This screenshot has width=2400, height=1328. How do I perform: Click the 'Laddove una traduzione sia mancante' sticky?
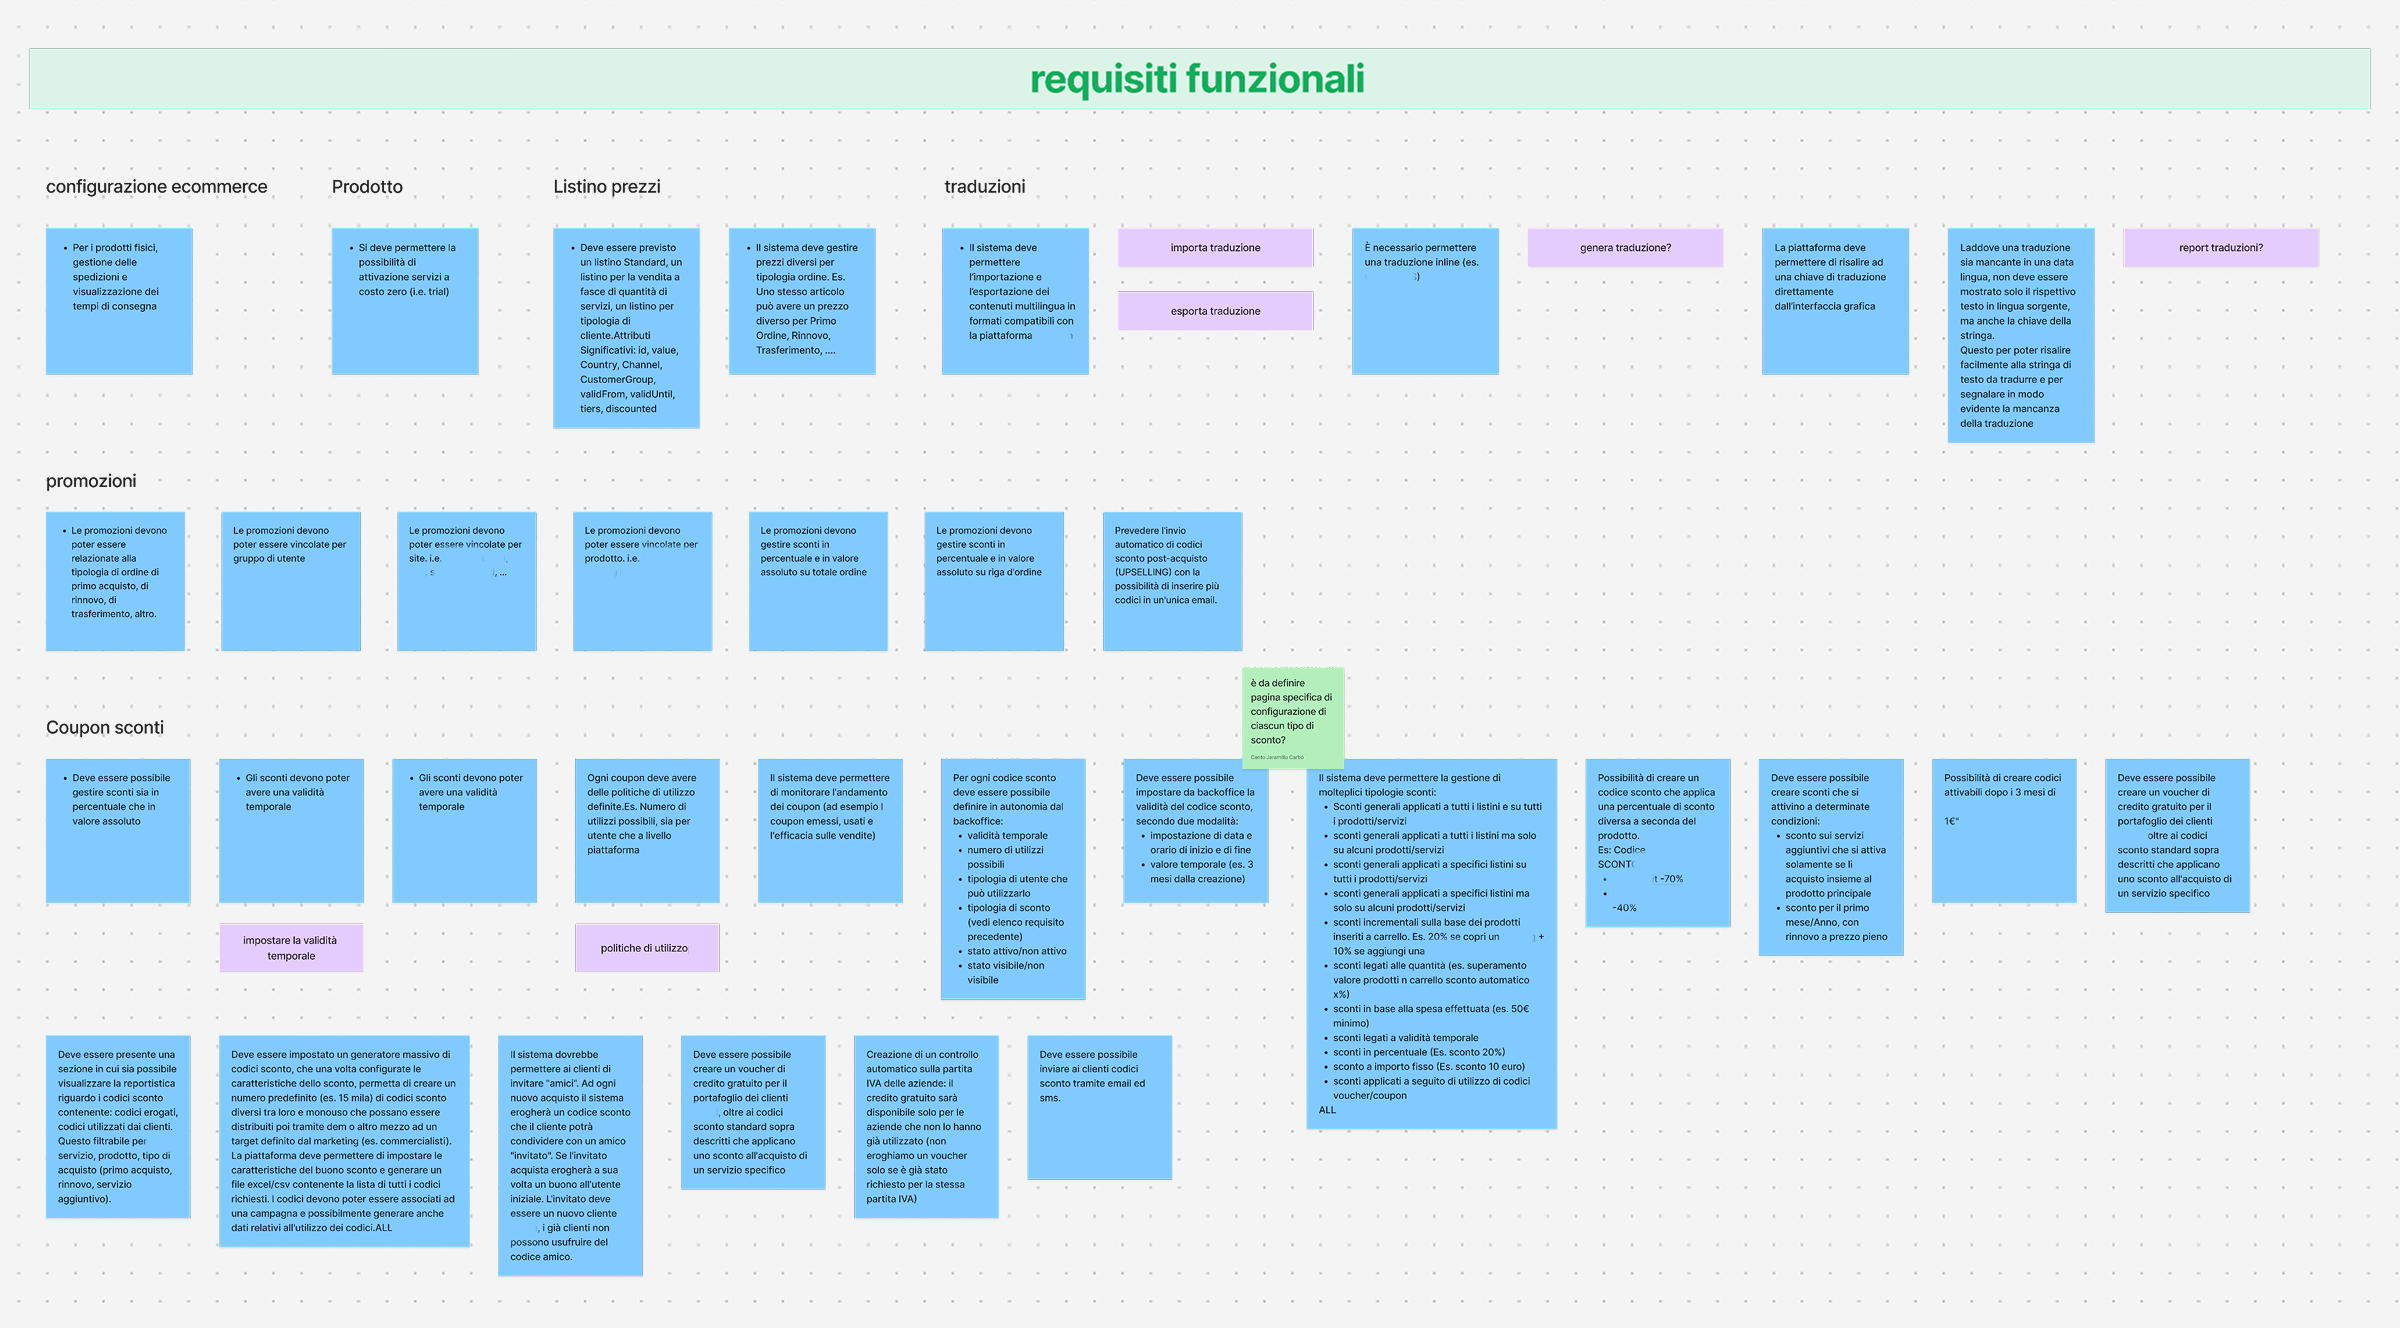2020,335
